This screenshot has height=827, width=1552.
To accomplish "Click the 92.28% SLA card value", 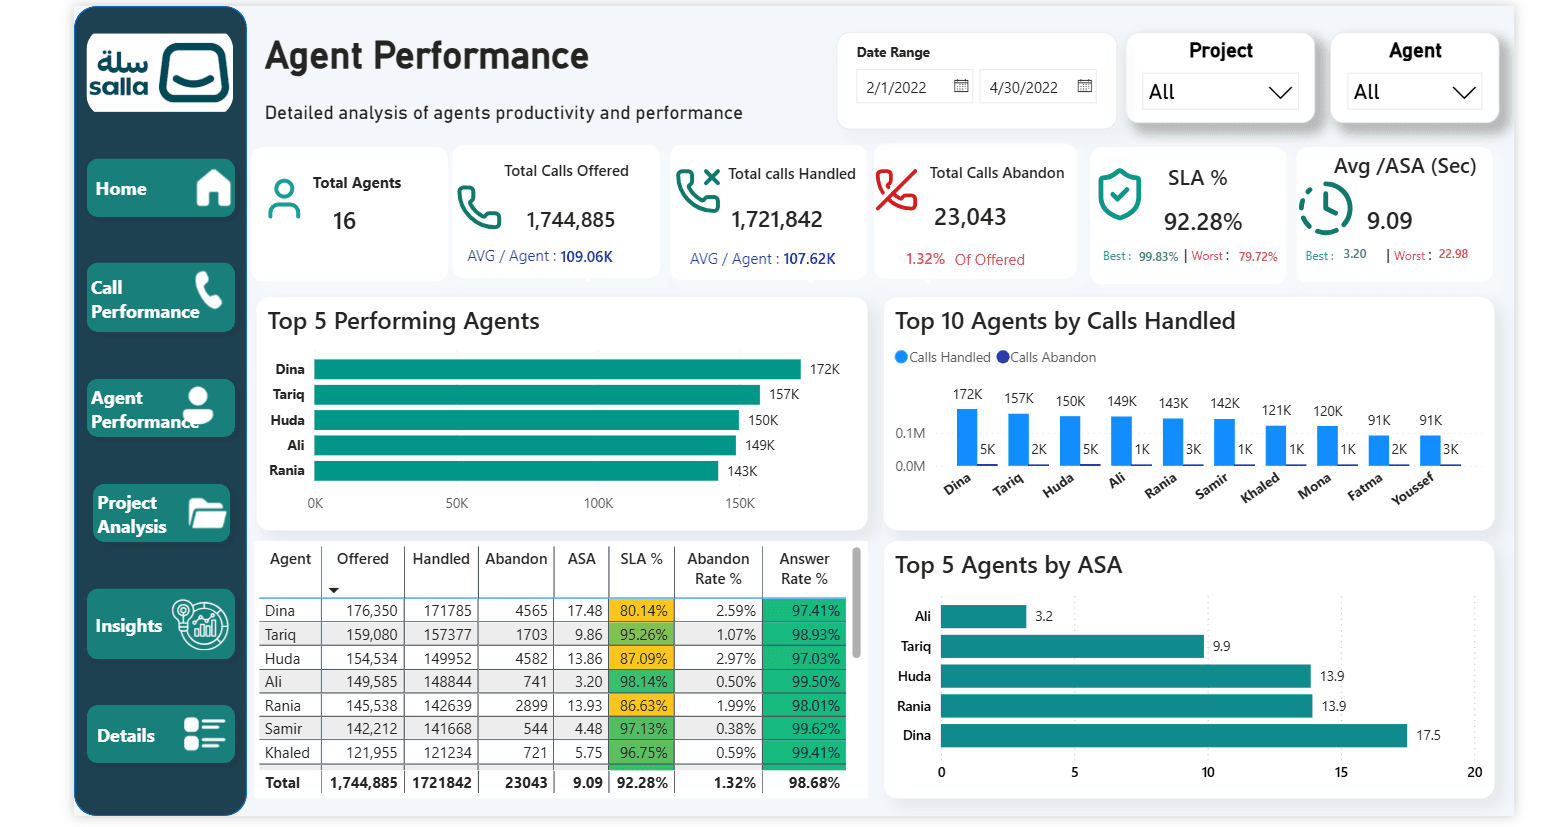I will click(x=1202, y=222).
